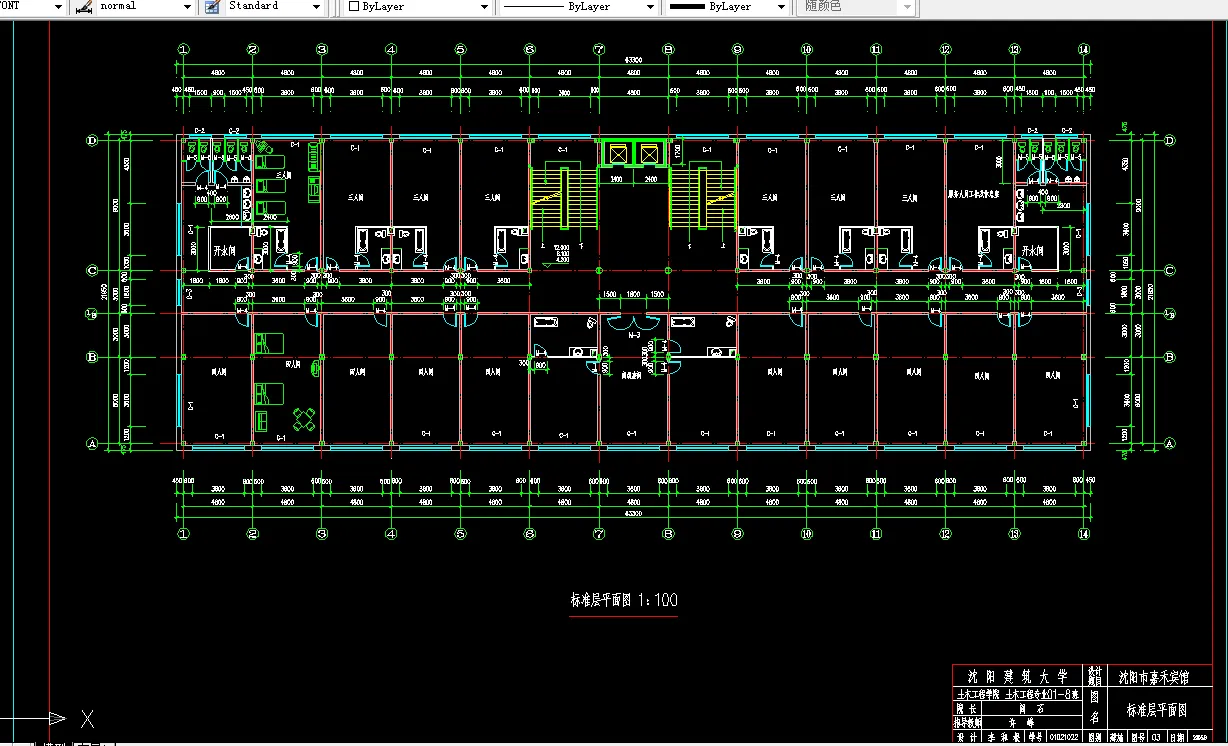Select the left elevator symbol
1228x746 pixels.
click(616, 154)
